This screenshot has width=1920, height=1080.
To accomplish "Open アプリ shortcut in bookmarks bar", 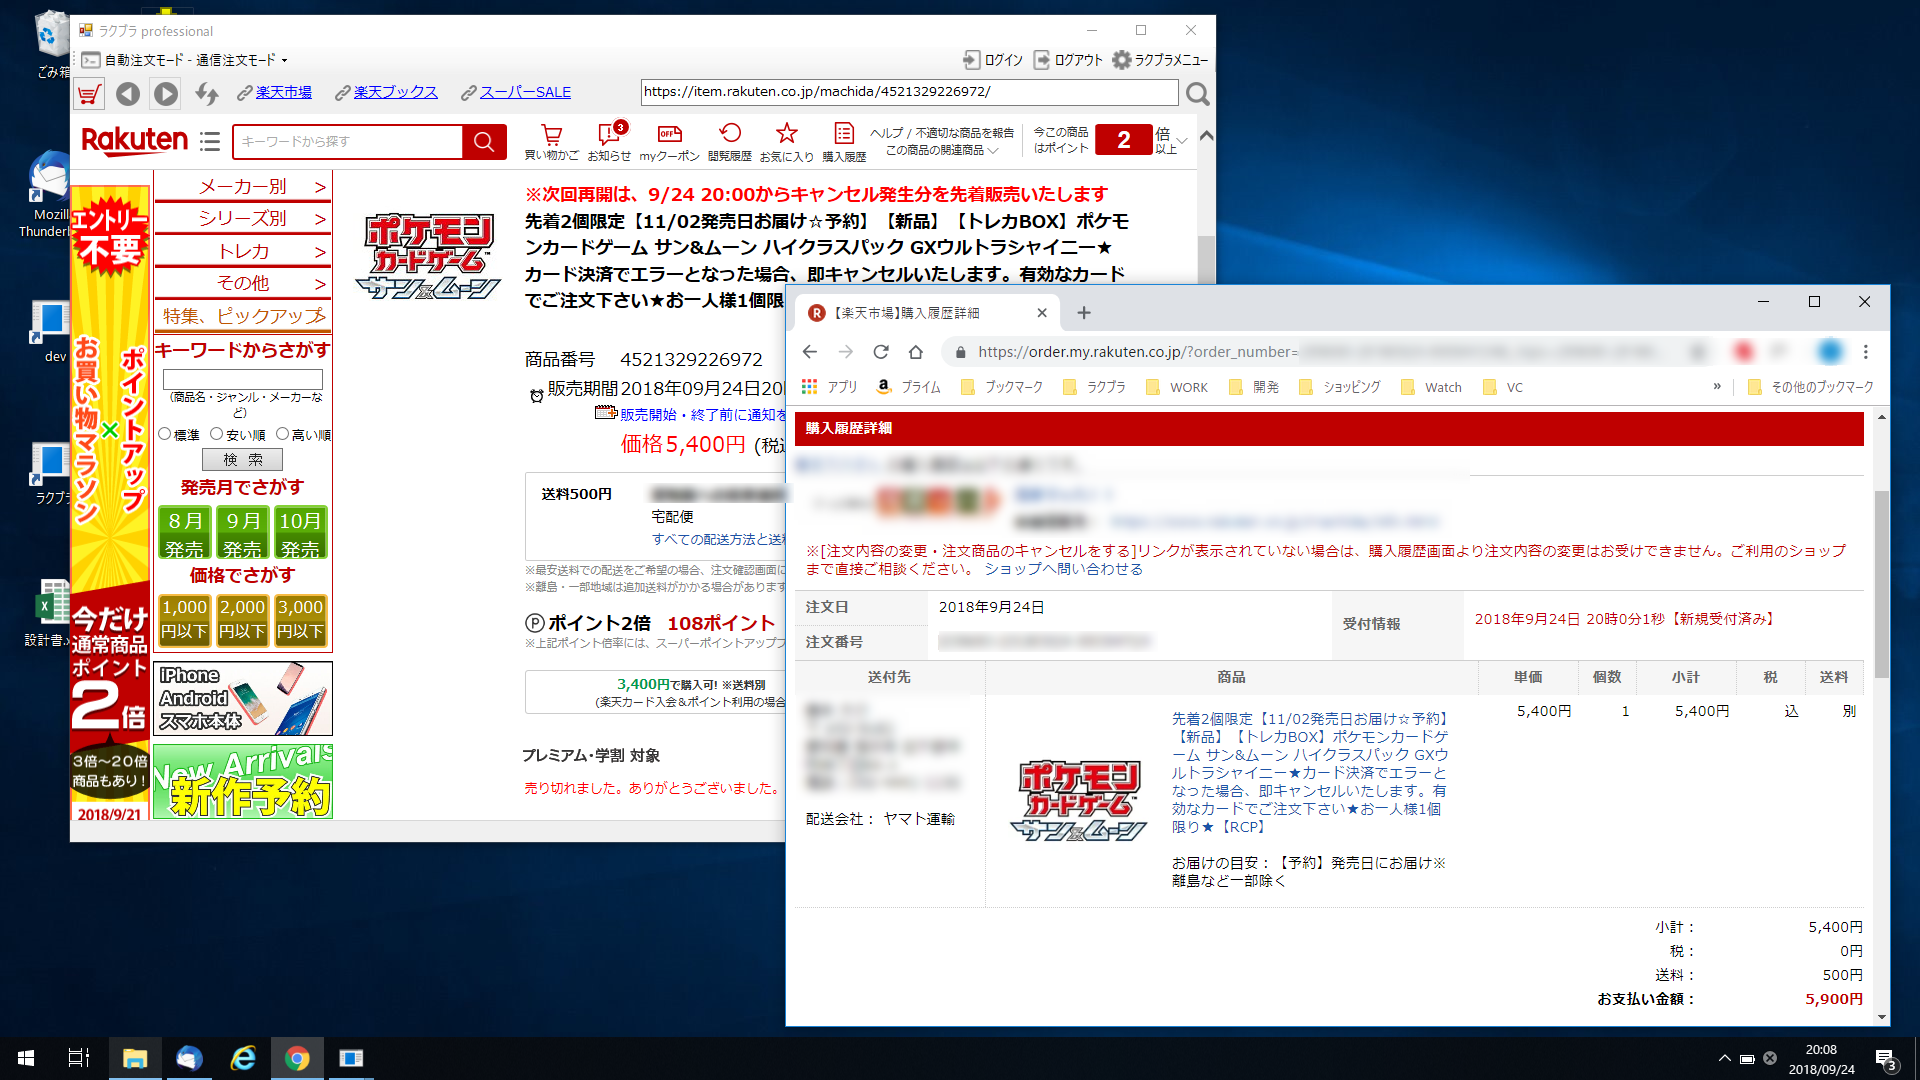I will [x=830, y=387].
